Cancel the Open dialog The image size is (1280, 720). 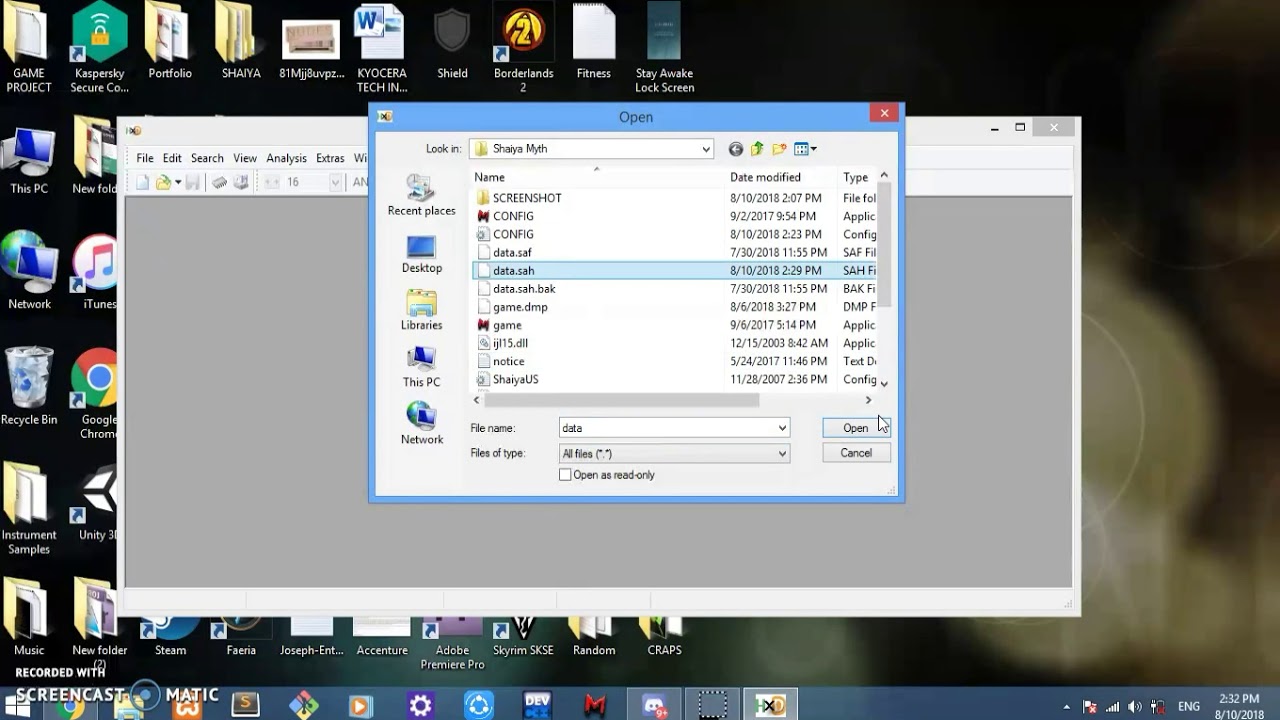click(855, 453)
